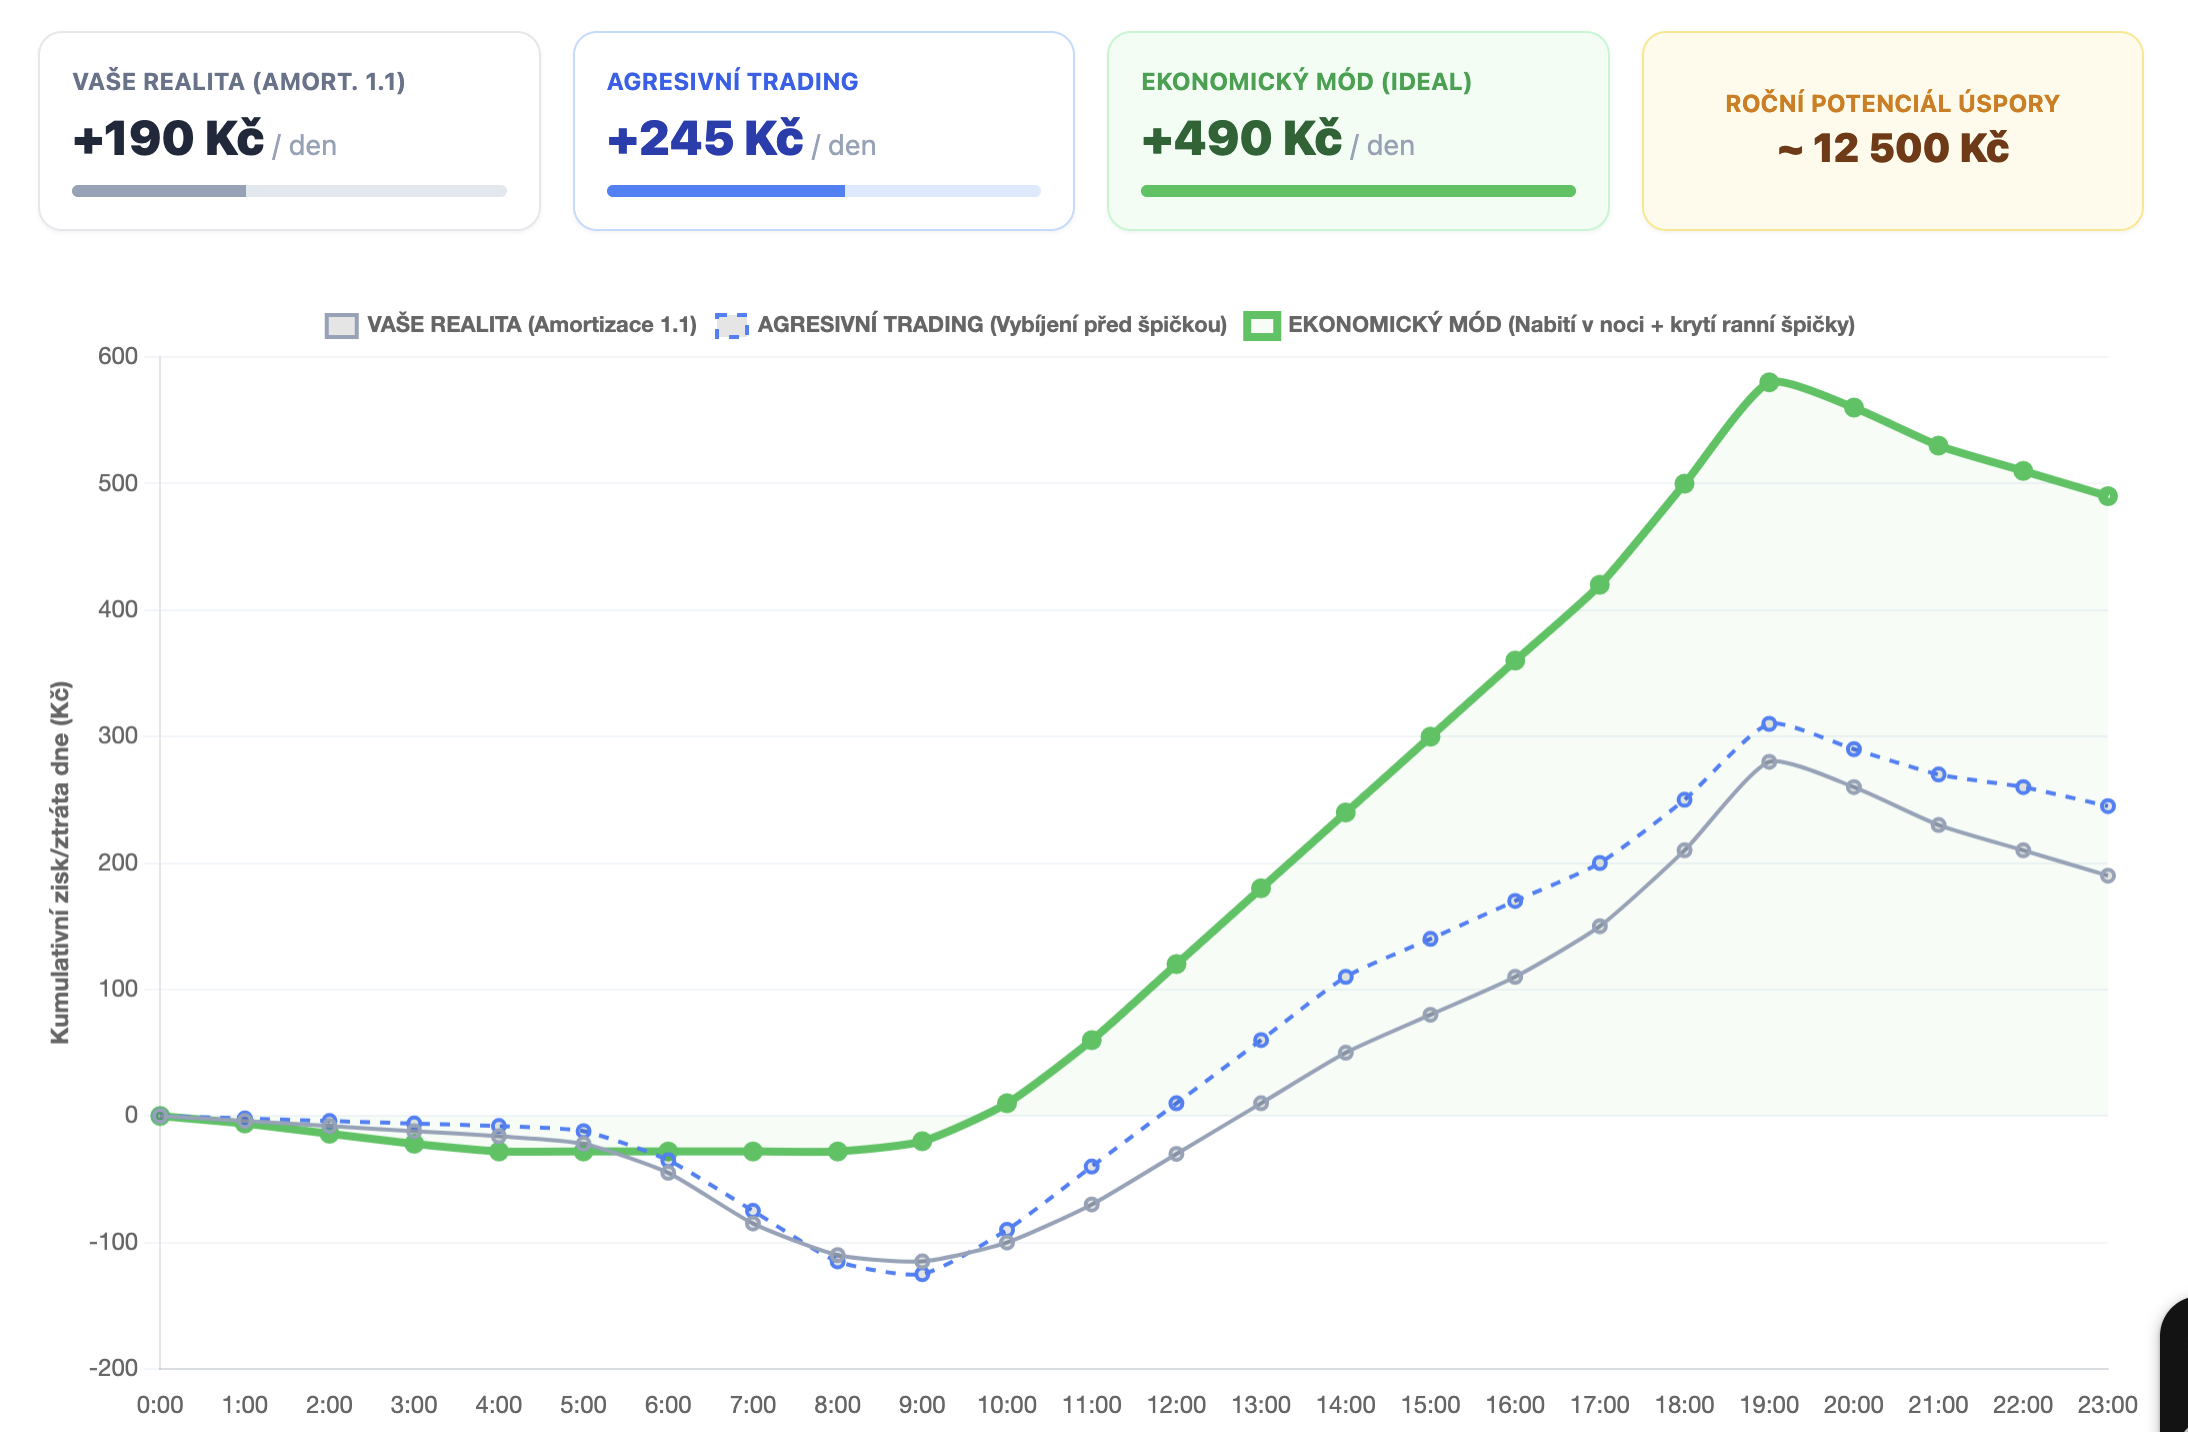Screen dimensions: 2188x1432
Task: Toggle EKONOMICKÝ MÓD green legend swatch
Action: click(1261, 326)
